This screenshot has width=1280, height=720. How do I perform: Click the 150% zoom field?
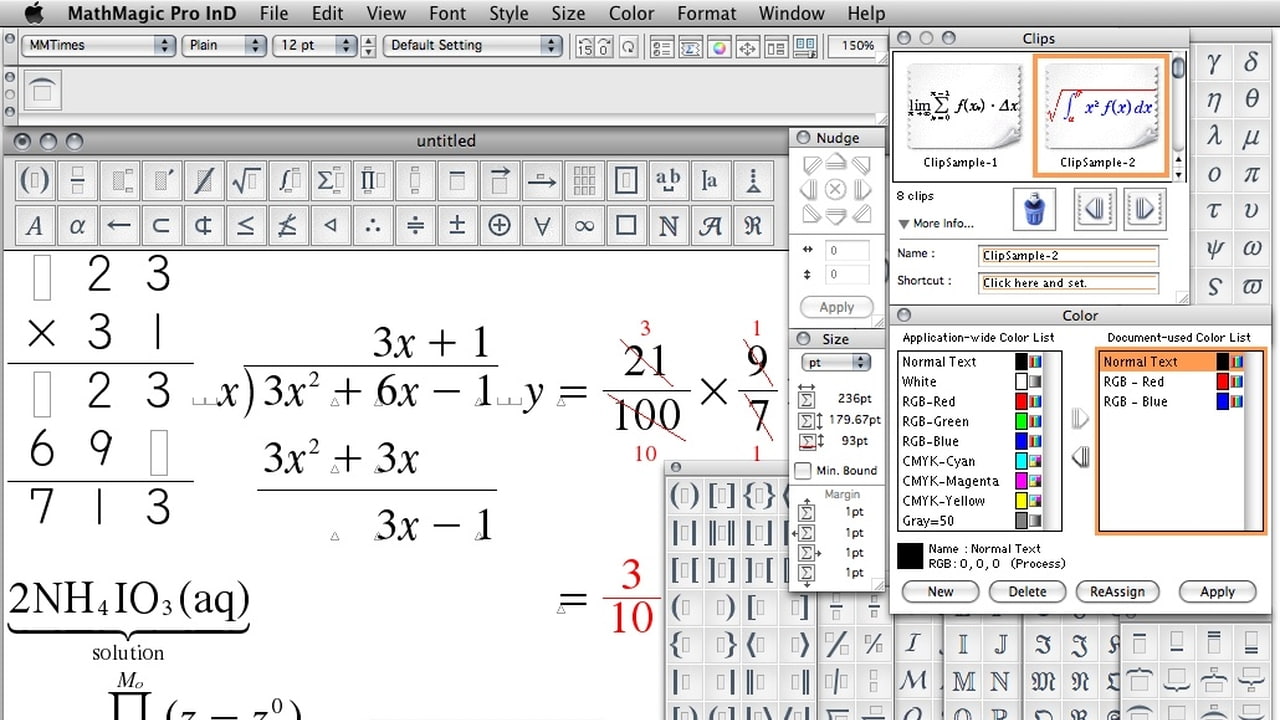click(856, 46)
